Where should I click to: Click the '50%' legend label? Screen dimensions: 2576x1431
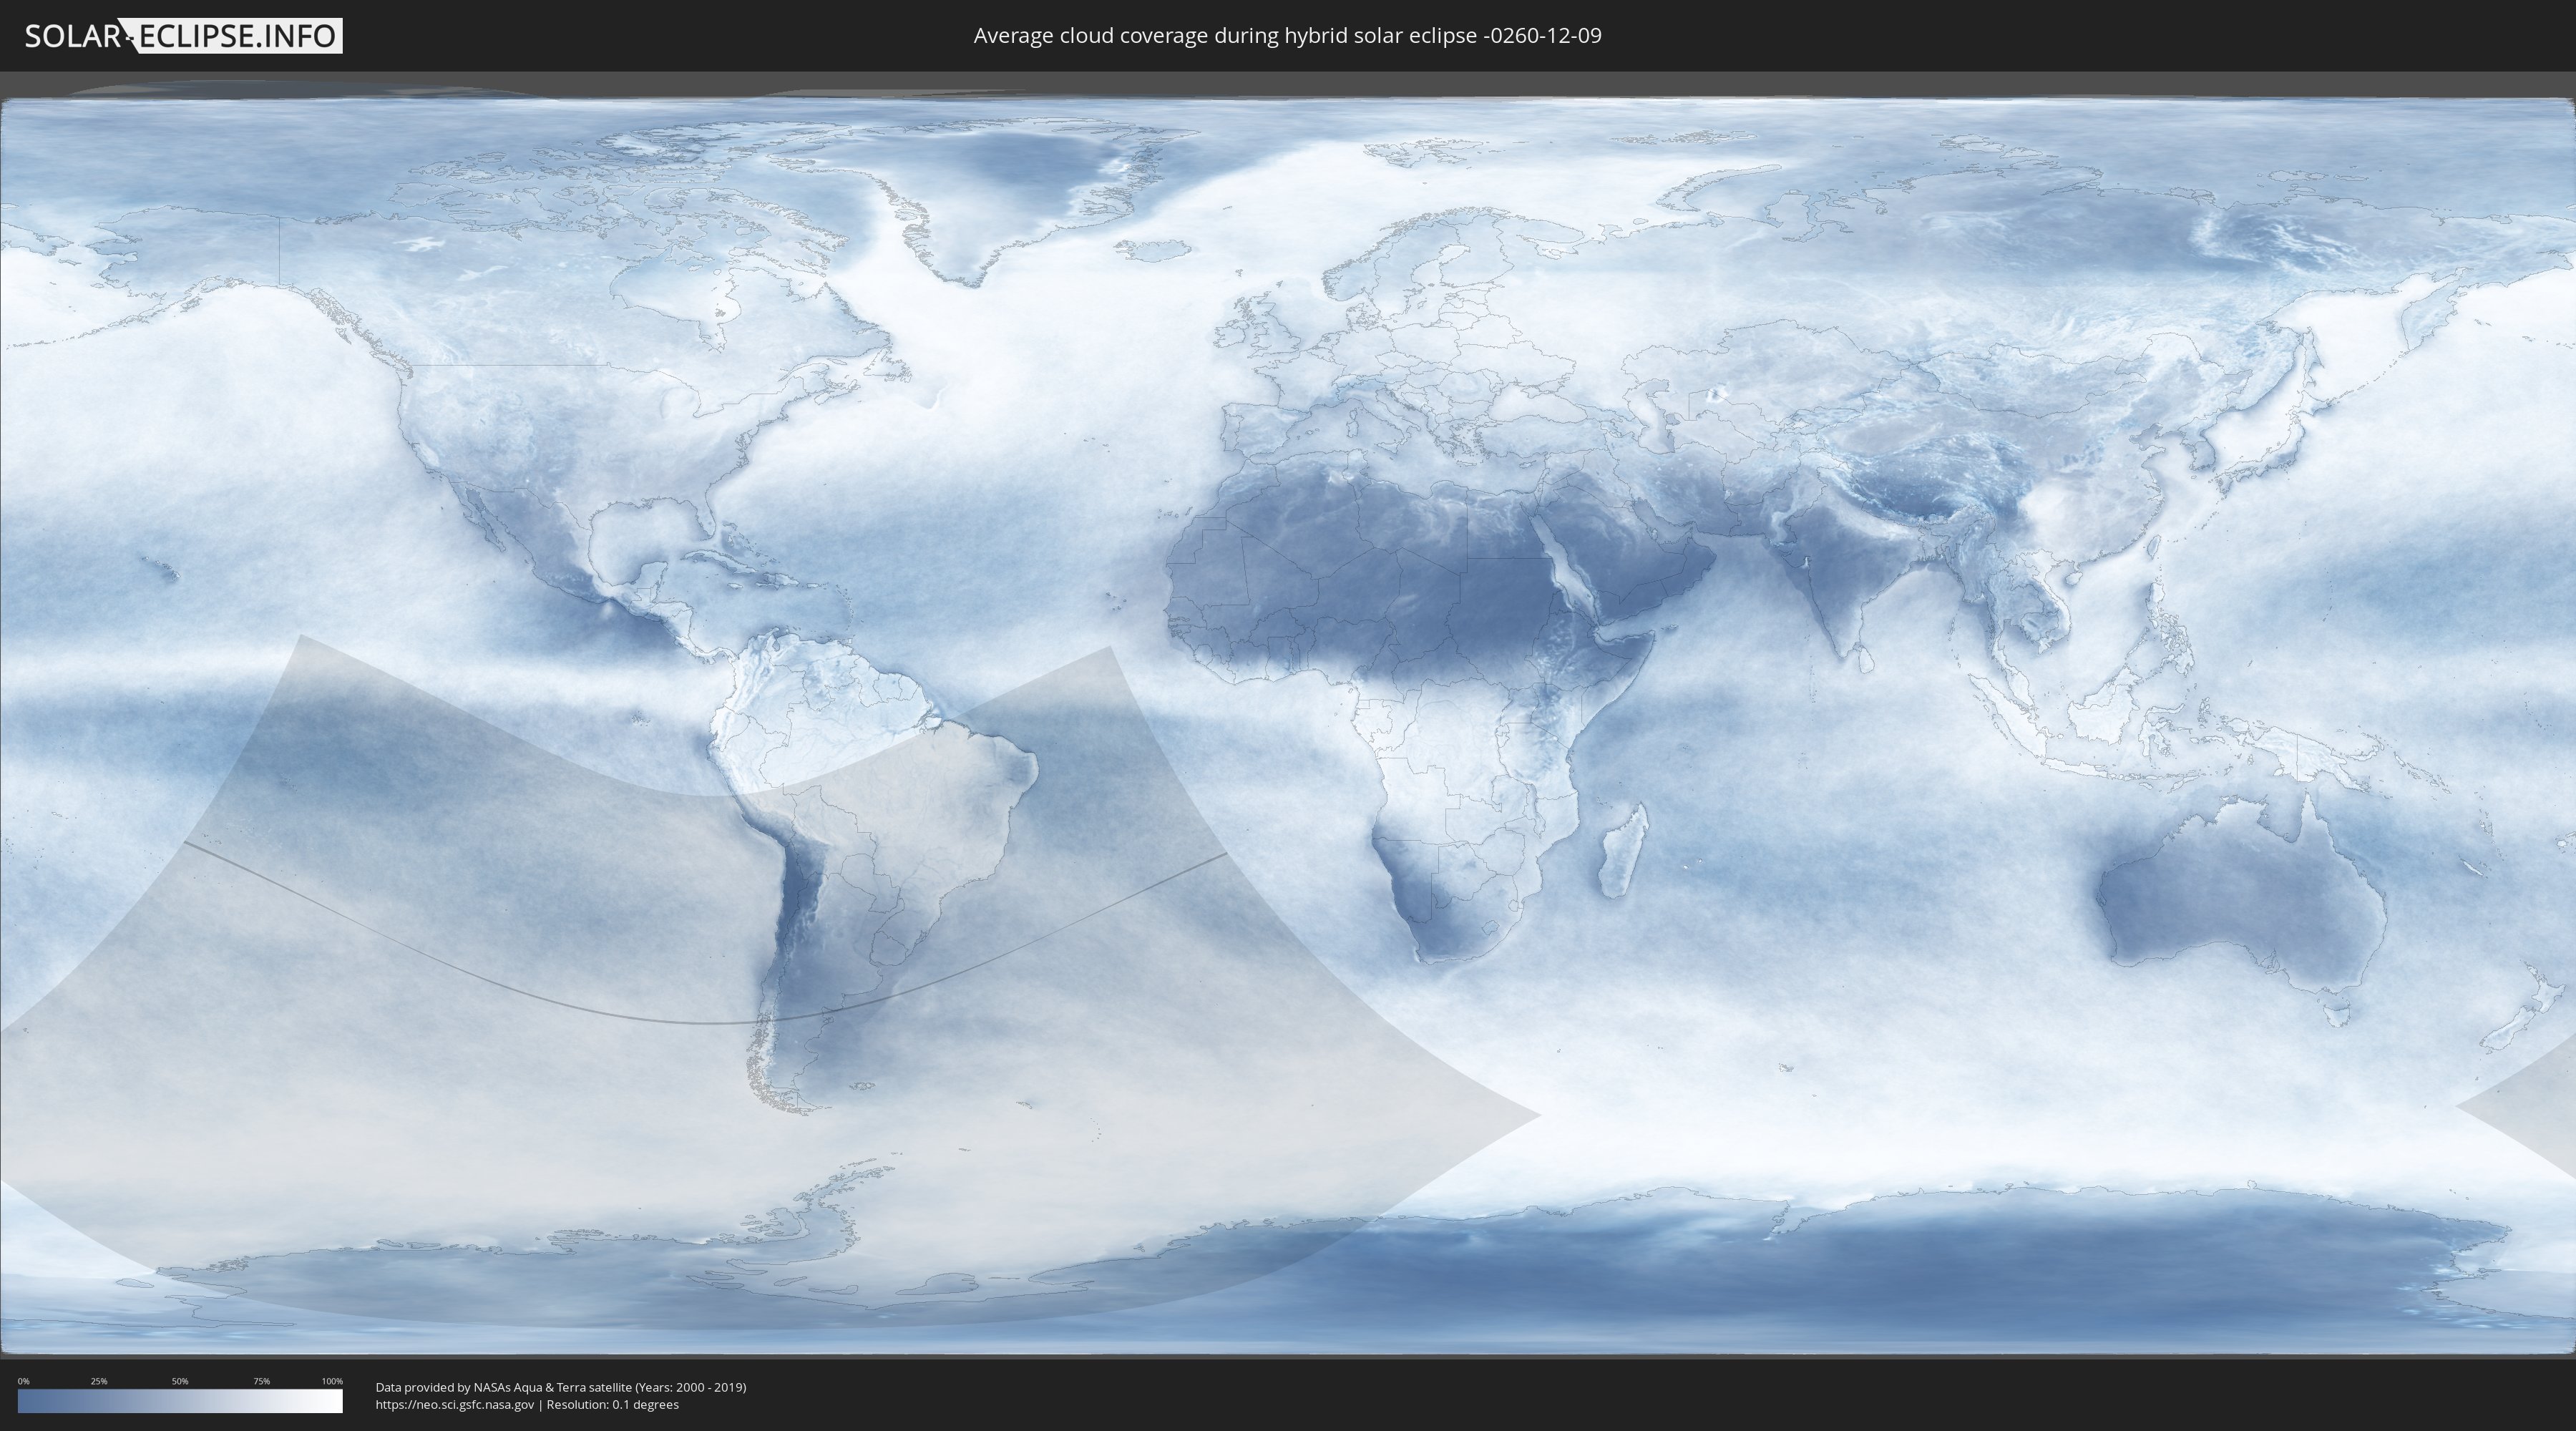(180, 1381)
